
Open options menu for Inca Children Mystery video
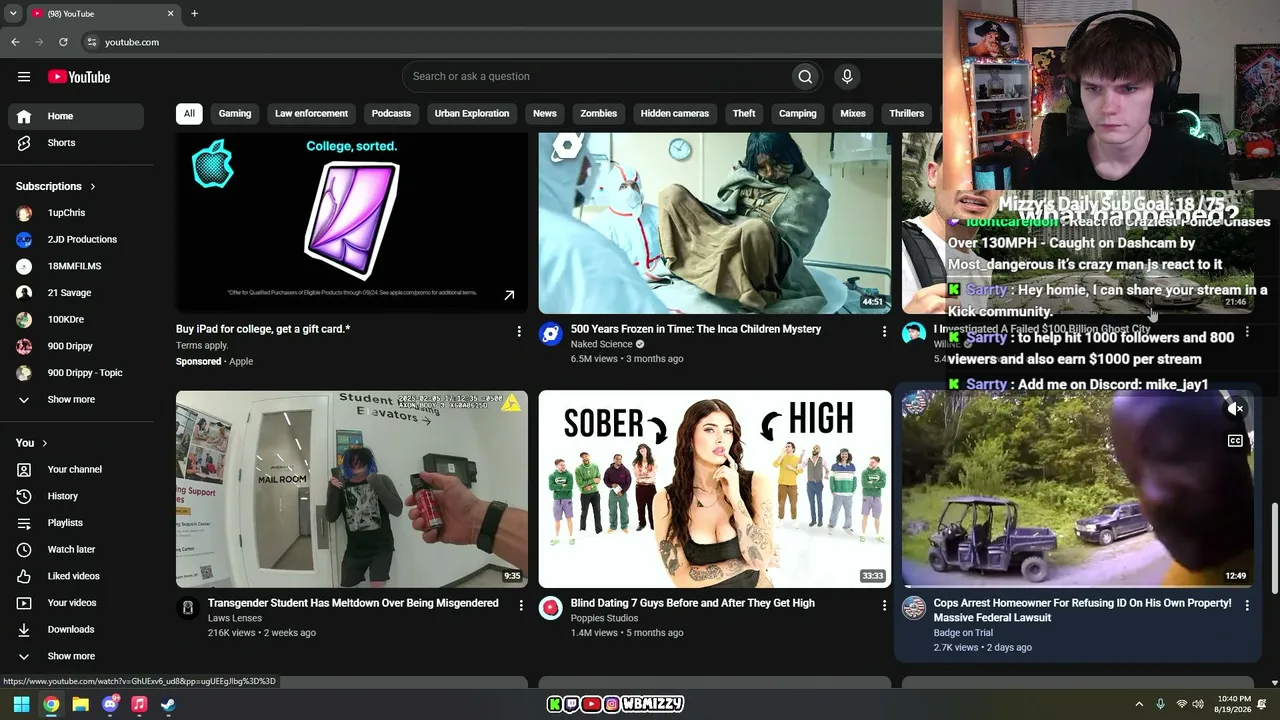pyautogui.click(x=884, y=331)
